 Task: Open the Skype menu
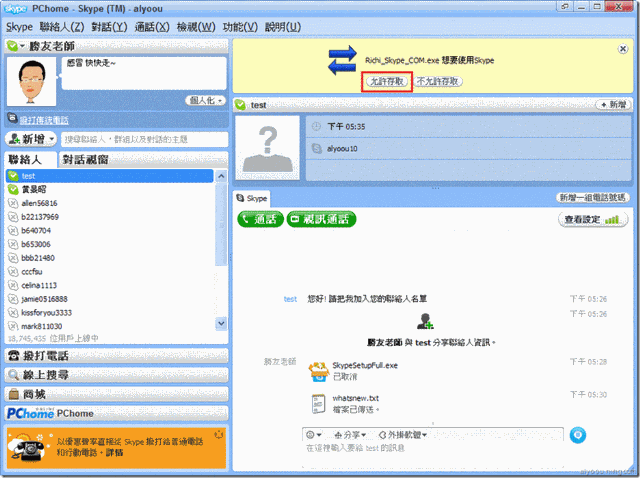[19, 27]
